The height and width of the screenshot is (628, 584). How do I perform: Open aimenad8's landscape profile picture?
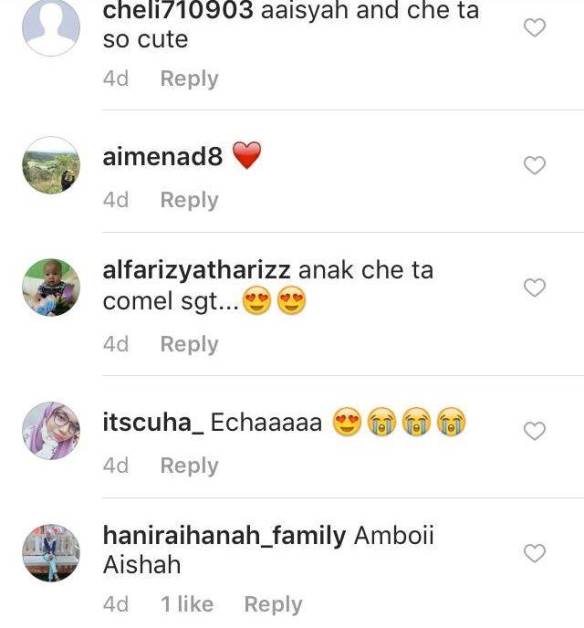(x=51, y=165)
